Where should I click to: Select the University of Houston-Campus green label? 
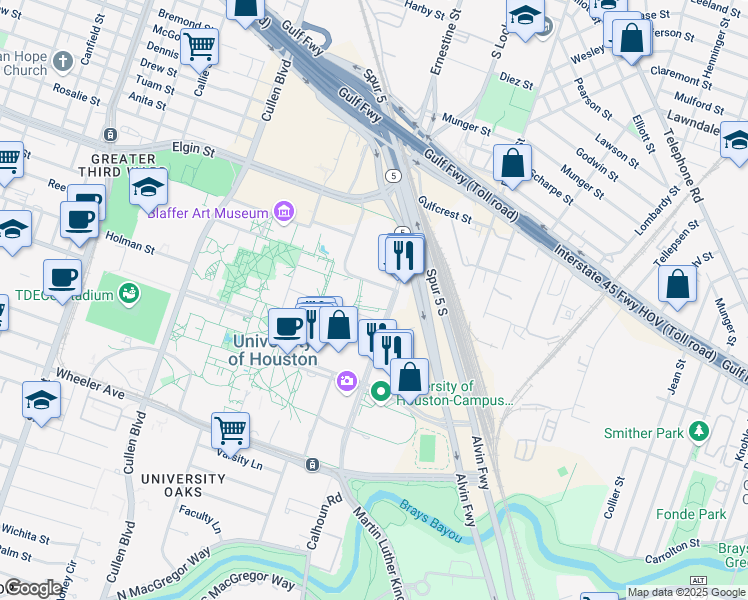click(x=454, y=393)
